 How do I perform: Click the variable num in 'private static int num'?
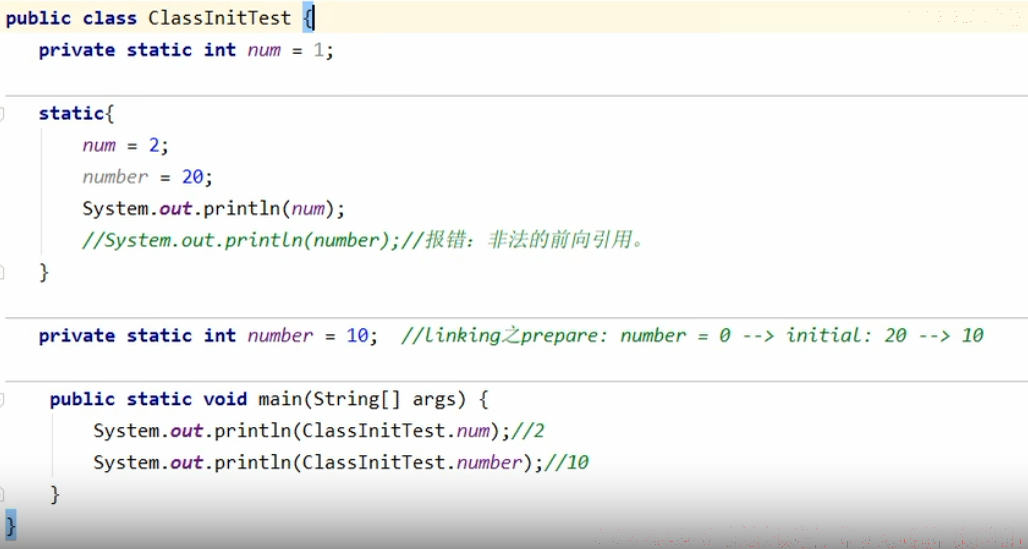(264, 50)
